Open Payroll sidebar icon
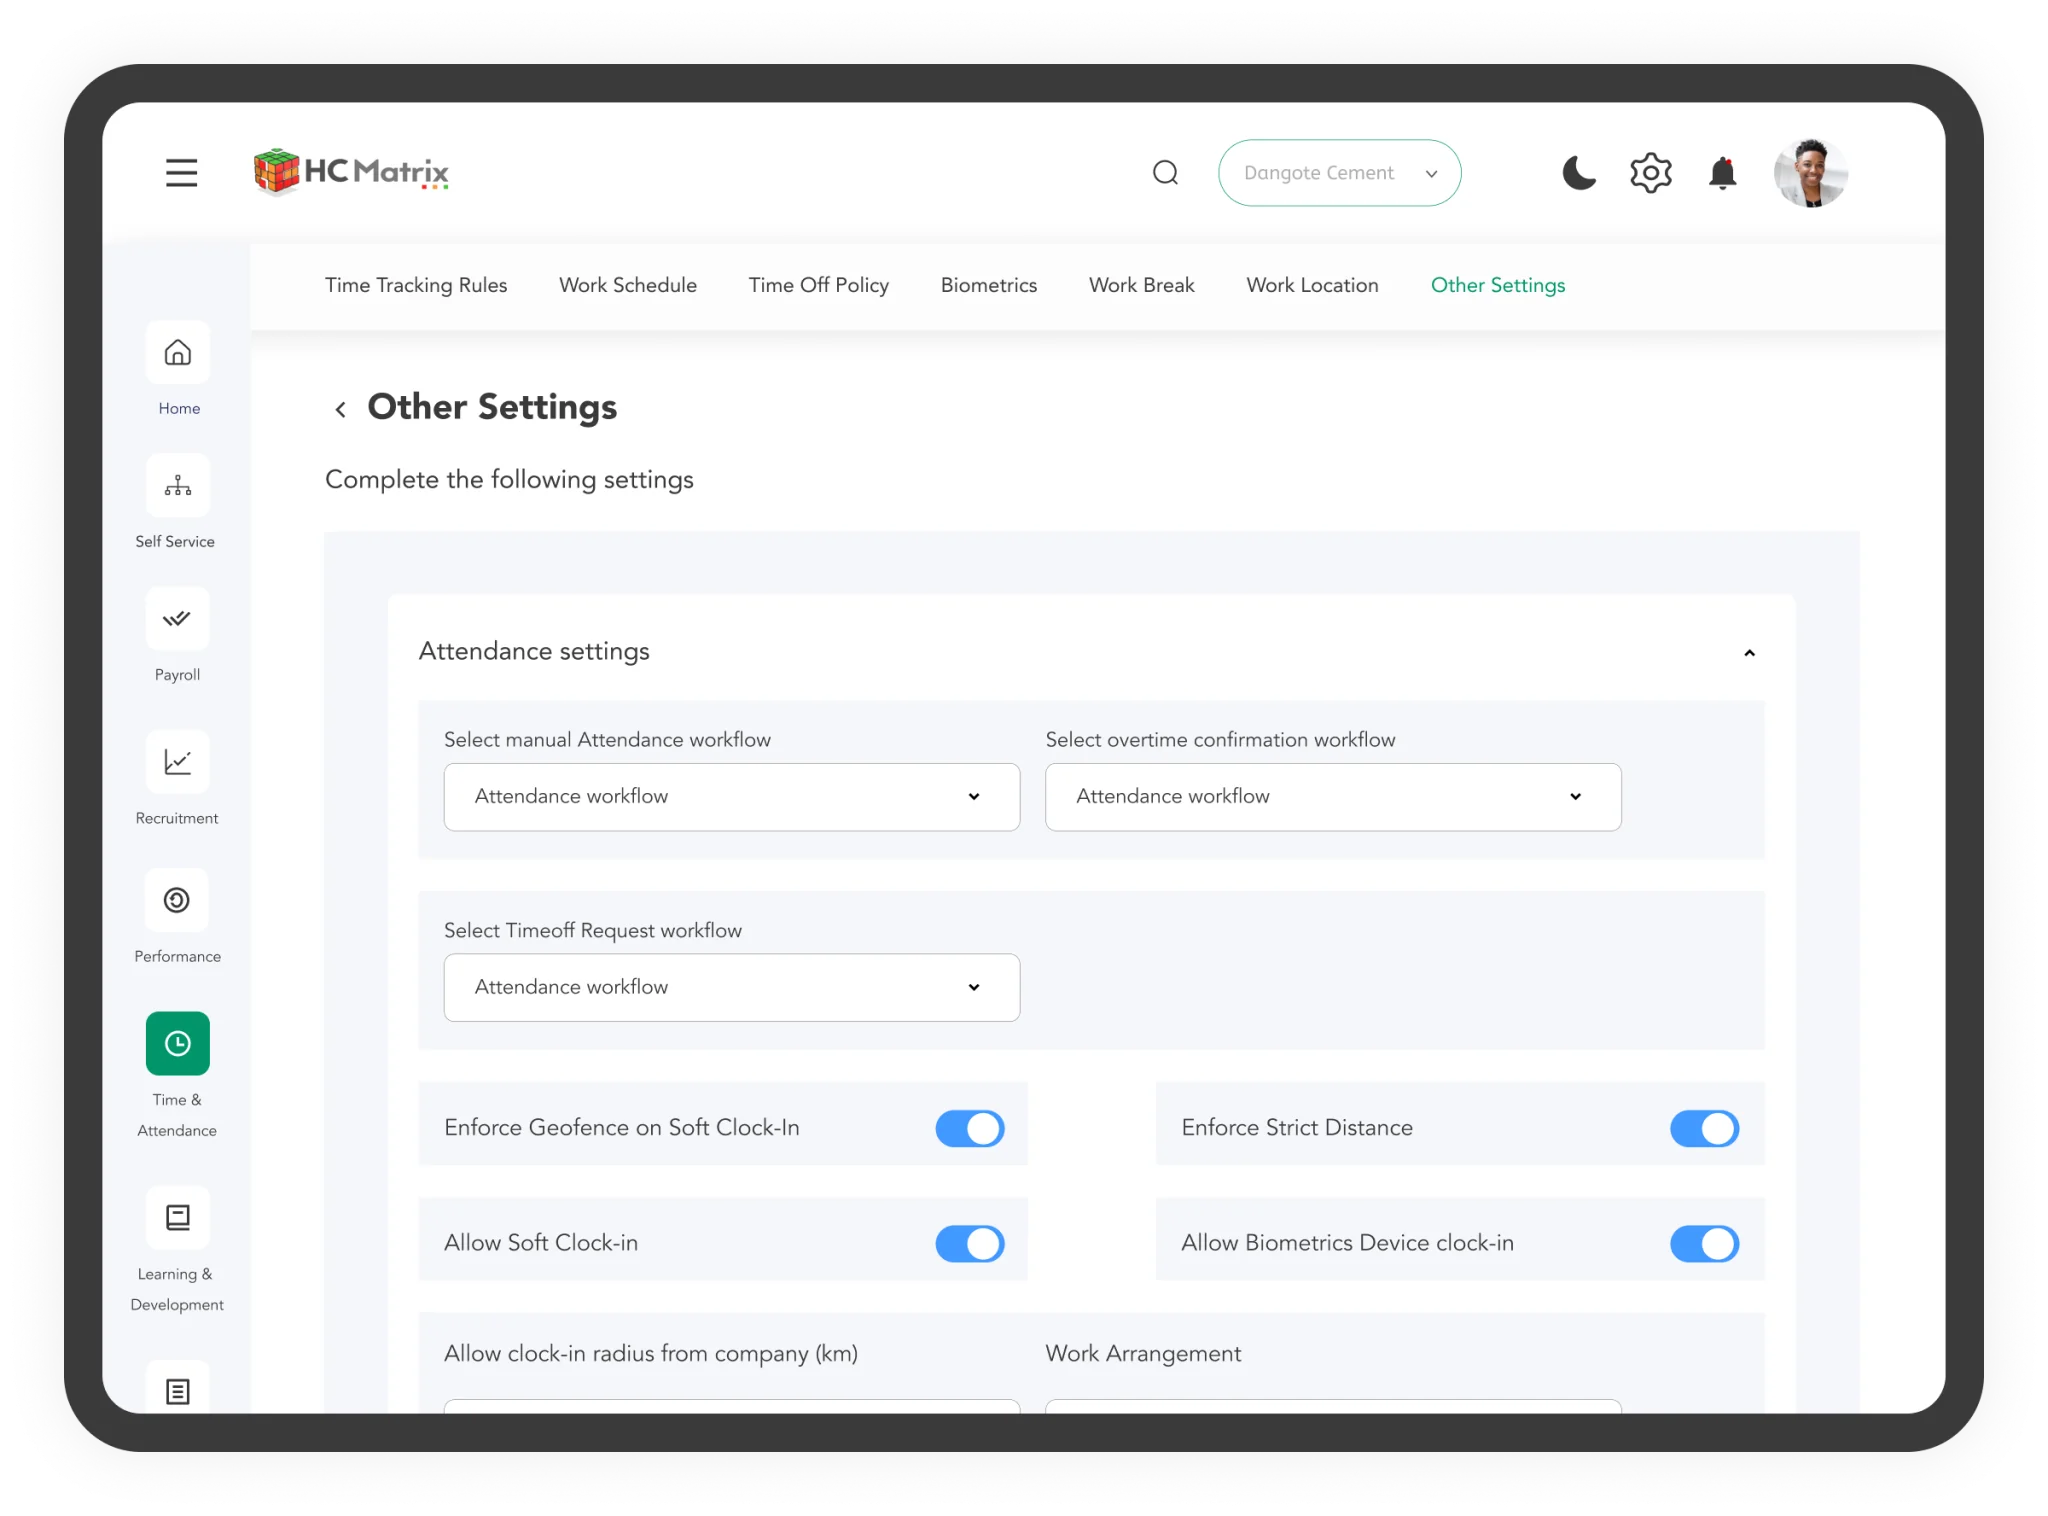Screen dimensions: 2048x1516 [178, 619]
